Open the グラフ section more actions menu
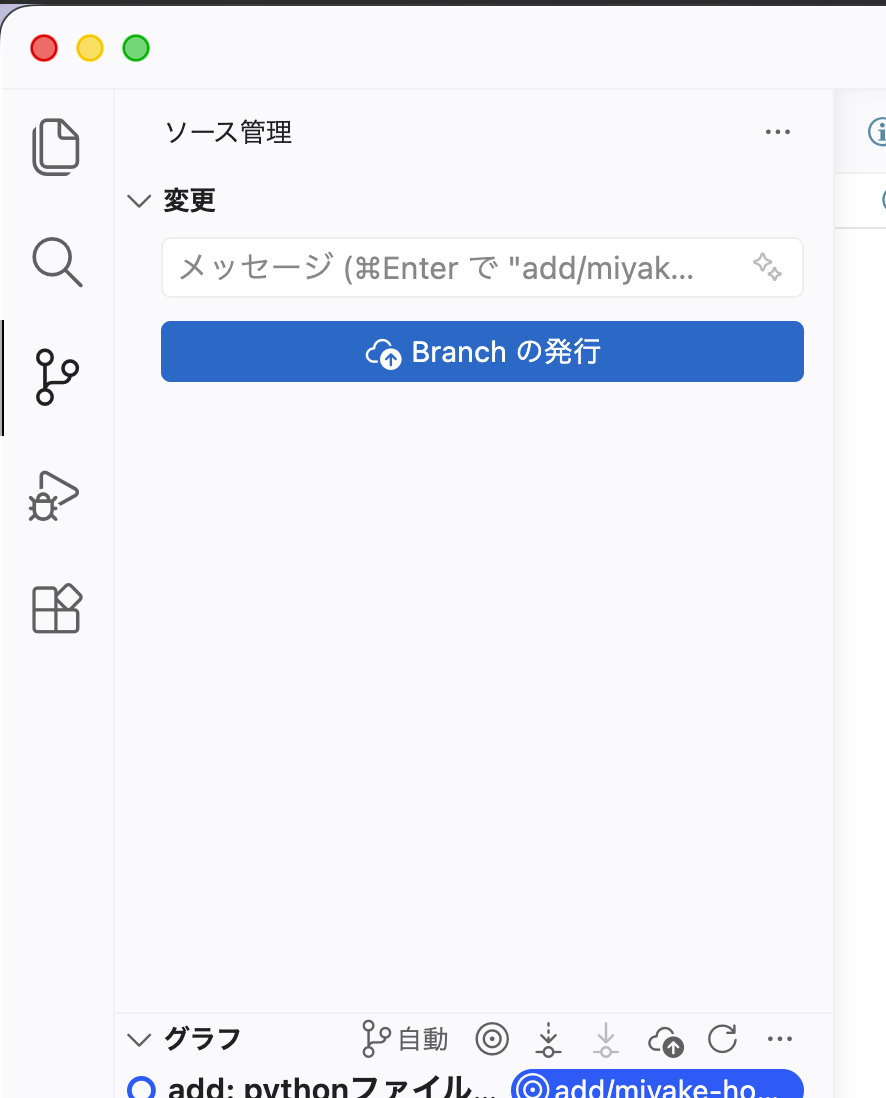886x1098 pixels. [780, 1038]
